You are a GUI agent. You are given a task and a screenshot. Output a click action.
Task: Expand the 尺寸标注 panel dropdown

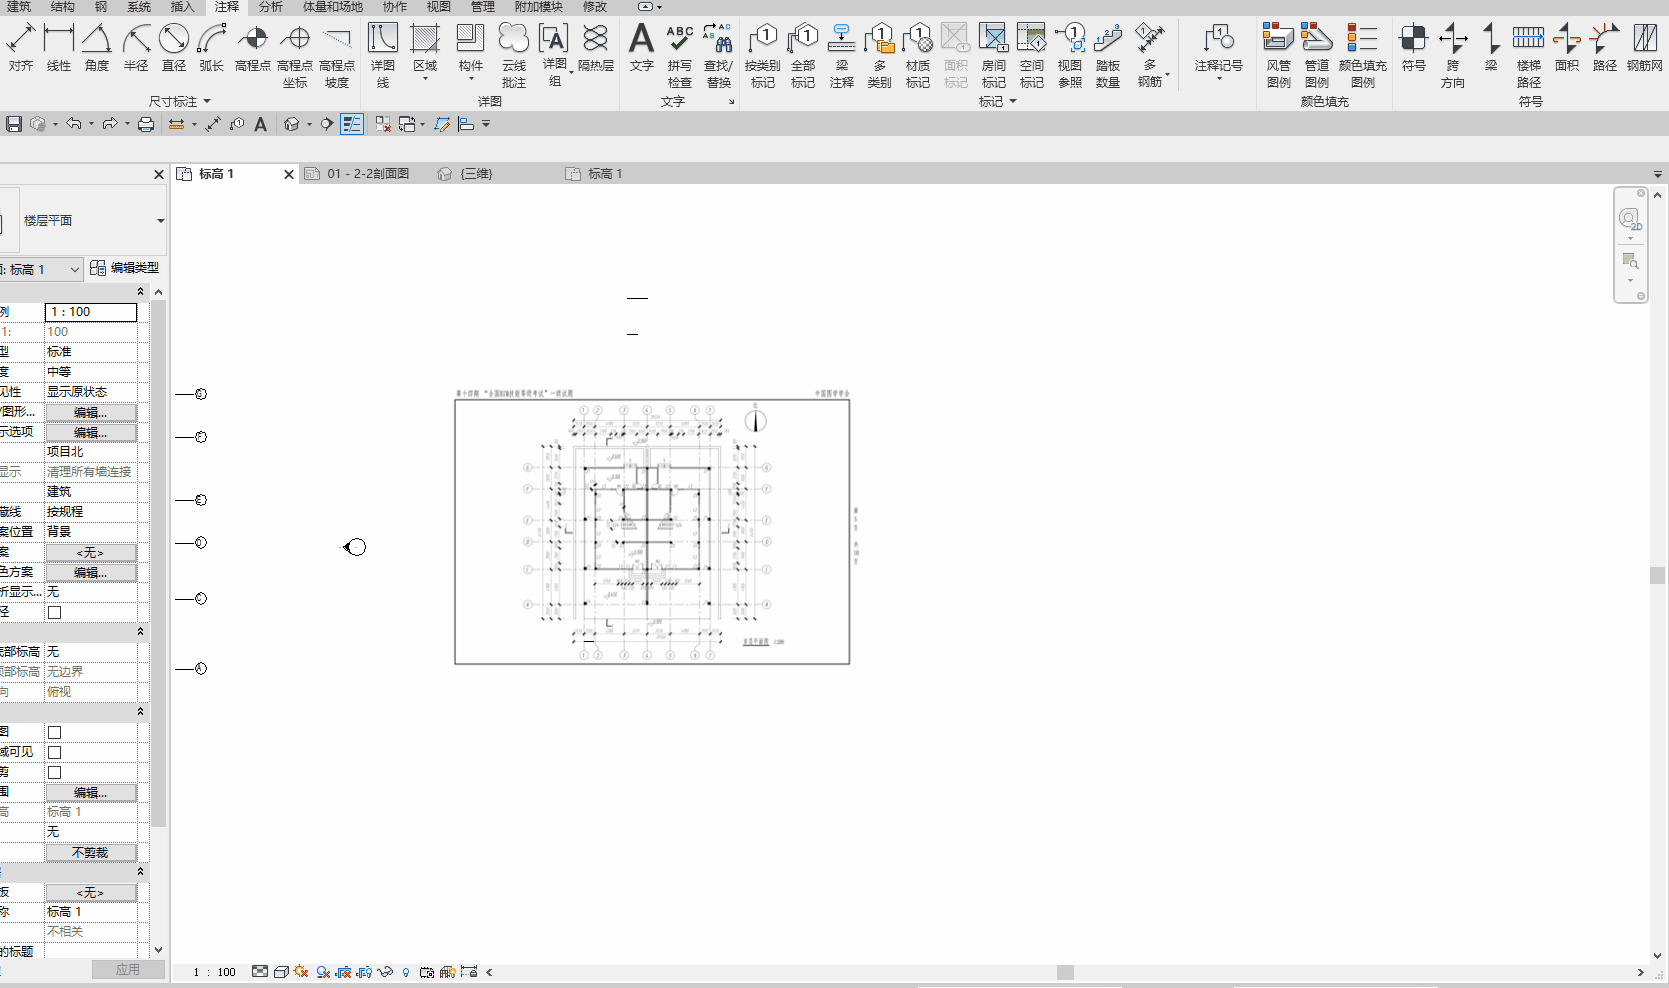tap(207, 102)
